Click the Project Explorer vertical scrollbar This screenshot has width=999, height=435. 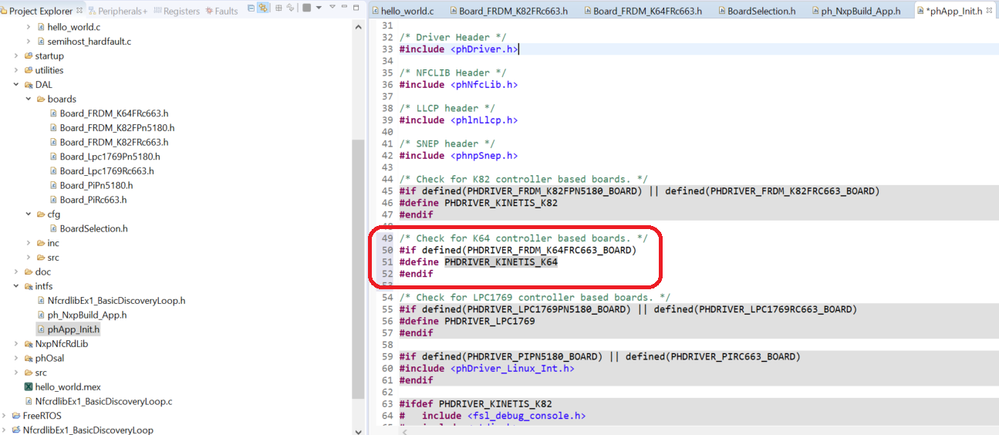(357, 269)
